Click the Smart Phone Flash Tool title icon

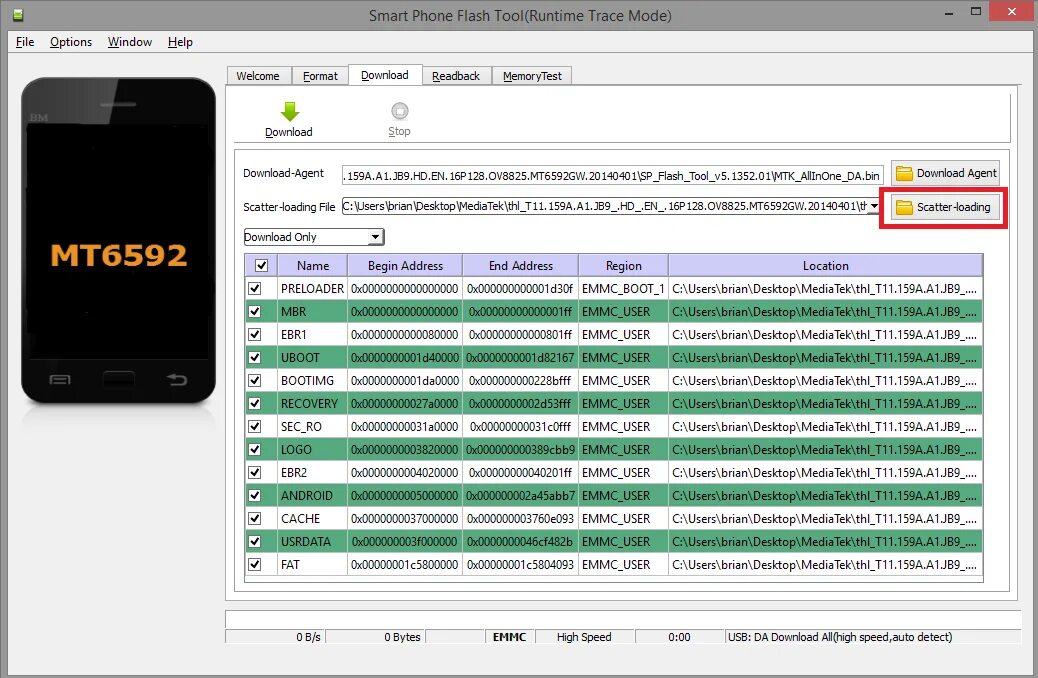[x=18, y=15]
